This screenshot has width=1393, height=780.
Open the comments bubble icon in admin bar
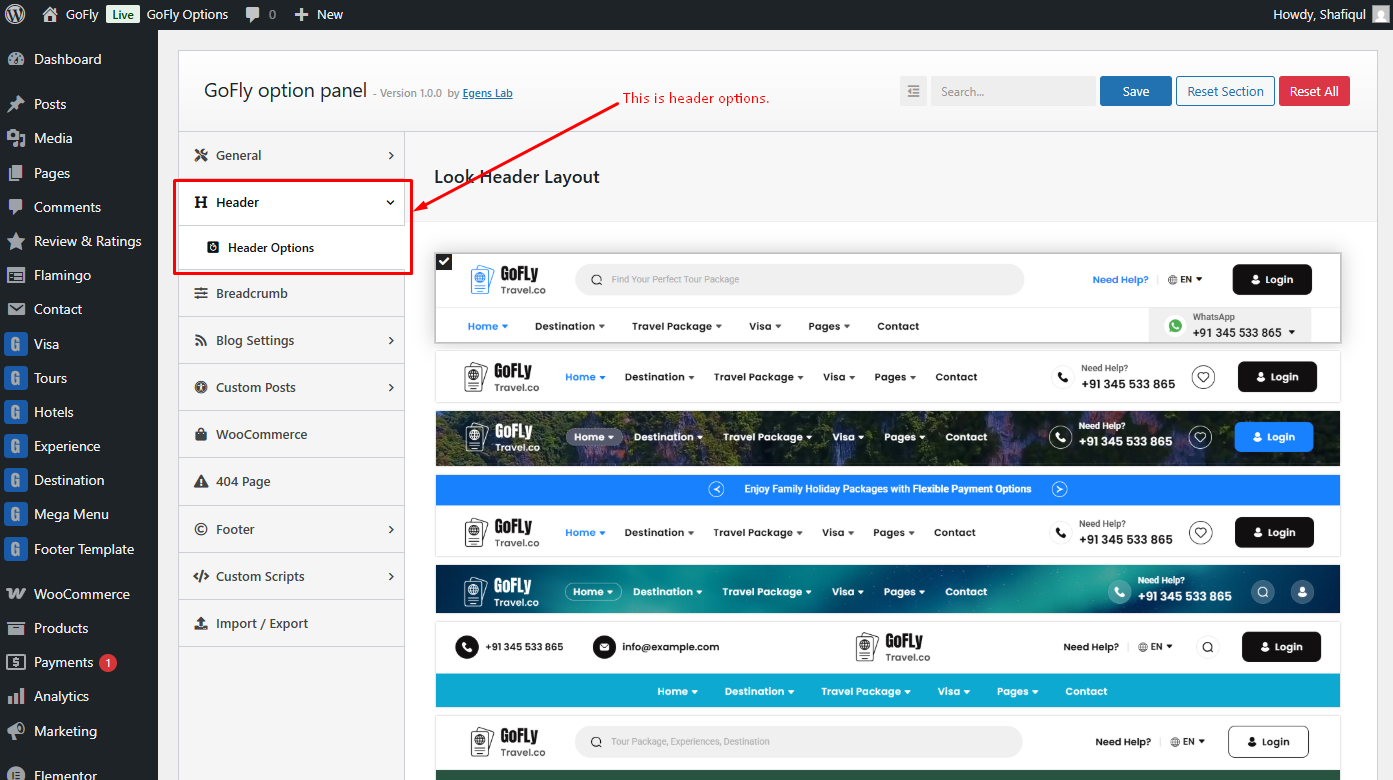[253, 14]
